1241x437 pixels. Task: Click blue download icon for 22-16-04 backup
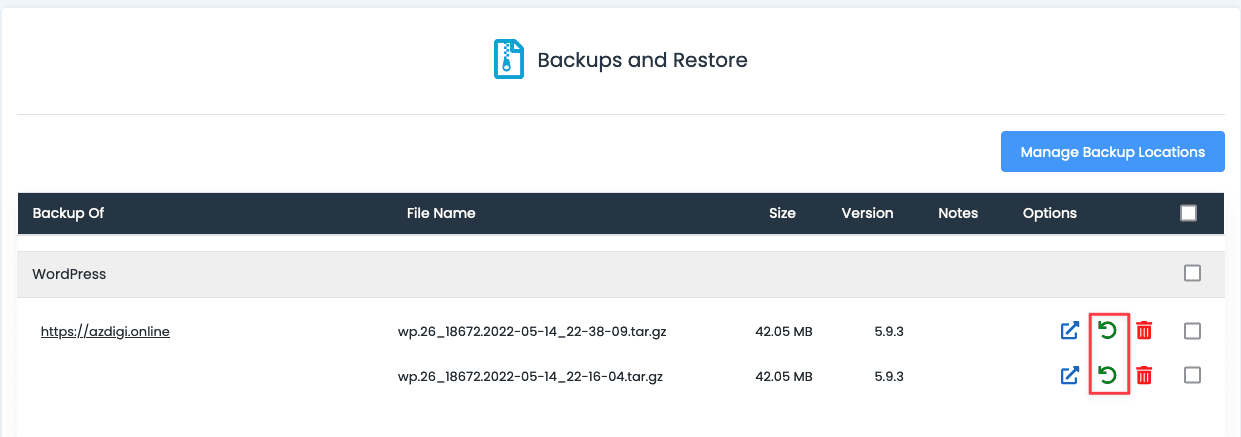[1070, 376]
